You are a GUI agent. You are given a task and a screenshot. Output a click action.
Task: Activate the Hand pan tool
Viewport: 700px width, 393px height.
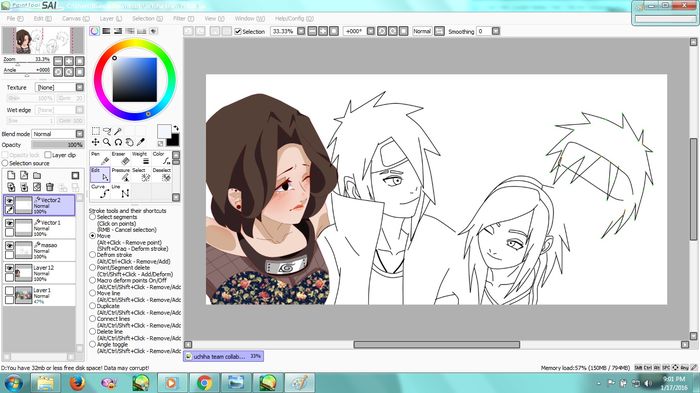[x=129, y=142]
